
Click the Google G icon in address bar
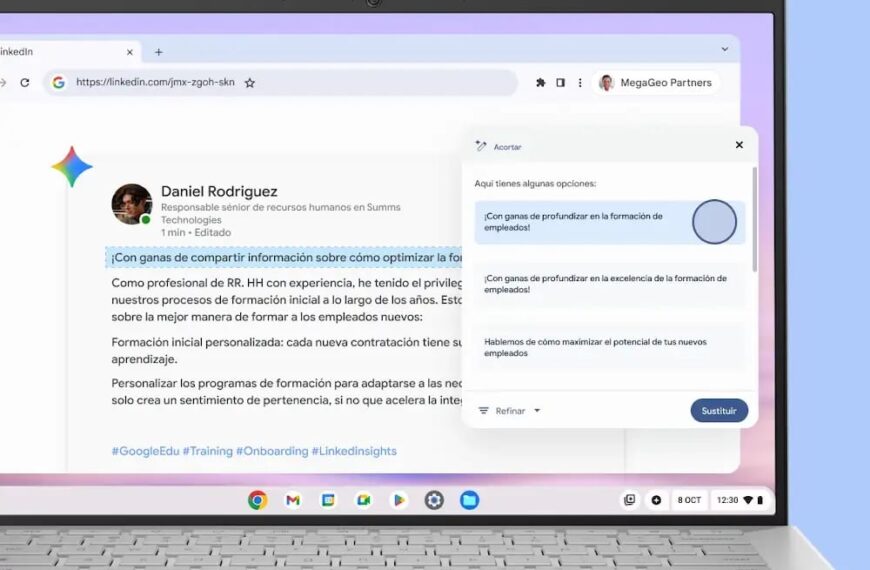coord(58,83)
